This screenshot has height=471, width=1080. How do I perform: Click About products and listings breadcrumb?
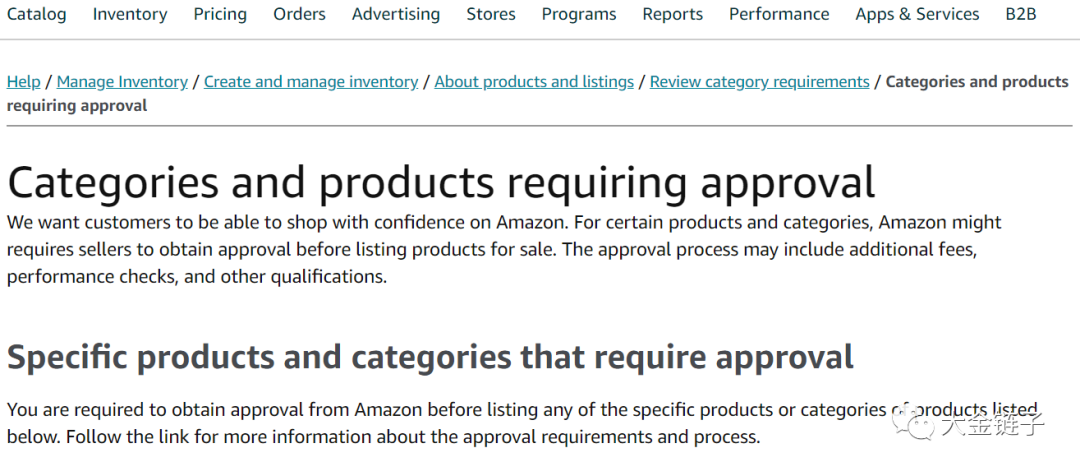534,82
